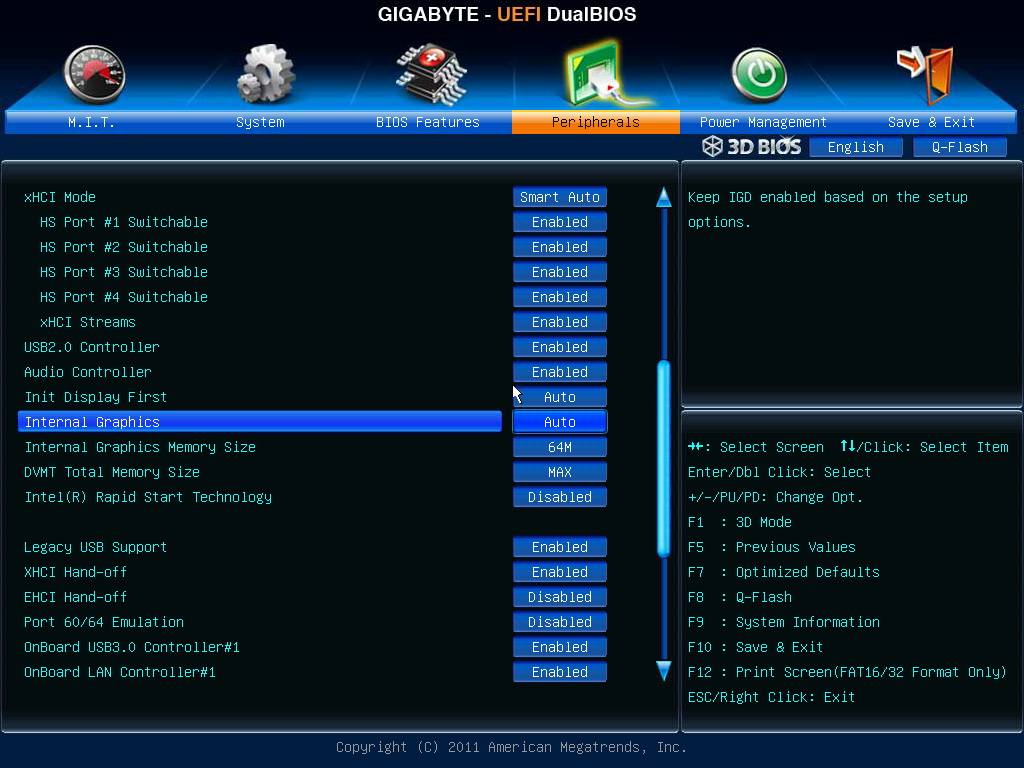The height and width of the screenshot is (768, 1024).
Task: Click the 3D BIOS cube logo
Action: click(x=712, y=146)
